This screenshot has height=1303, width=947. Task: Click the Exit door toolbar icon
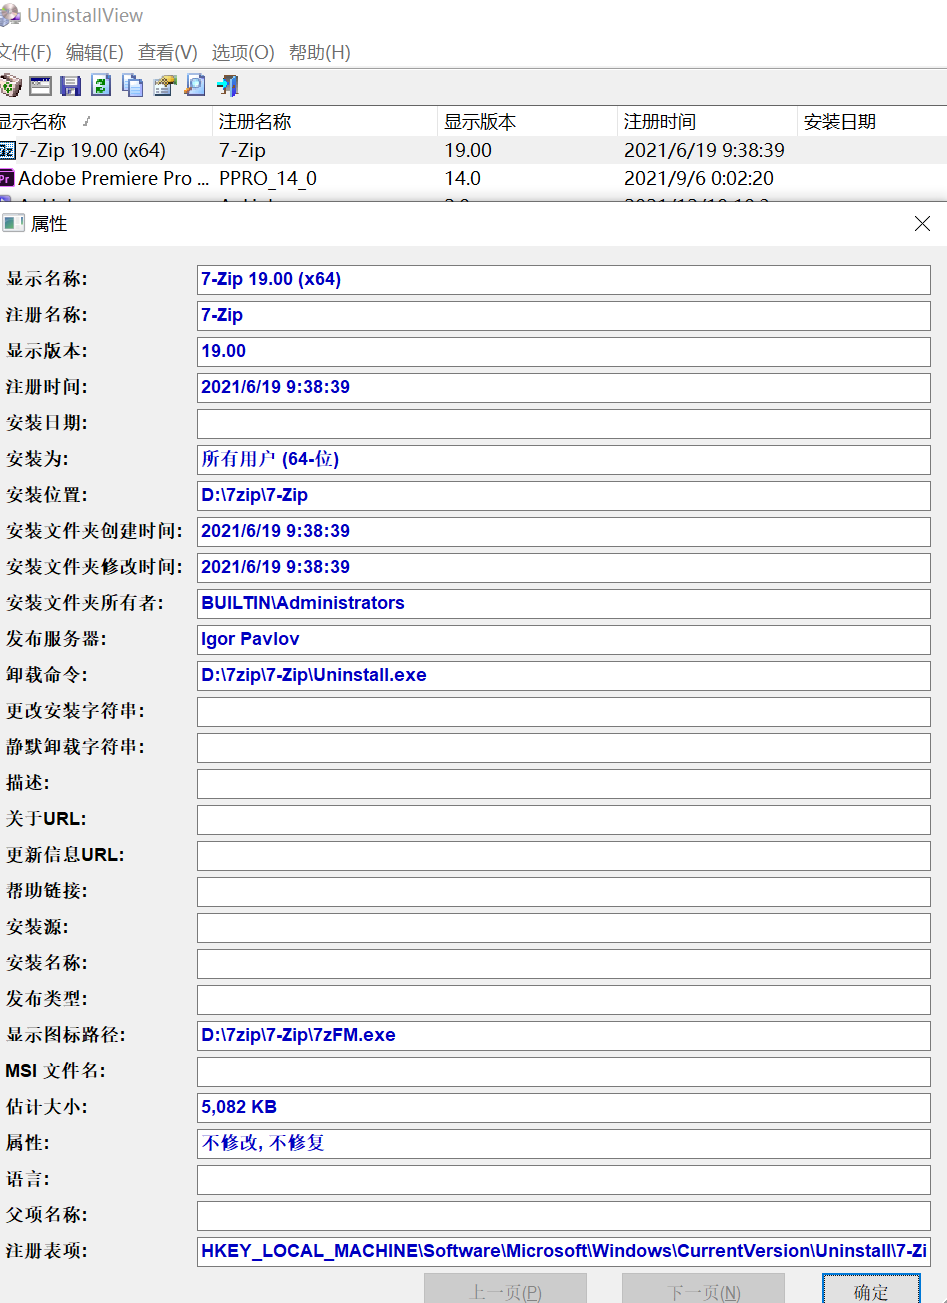pos(227,85)
